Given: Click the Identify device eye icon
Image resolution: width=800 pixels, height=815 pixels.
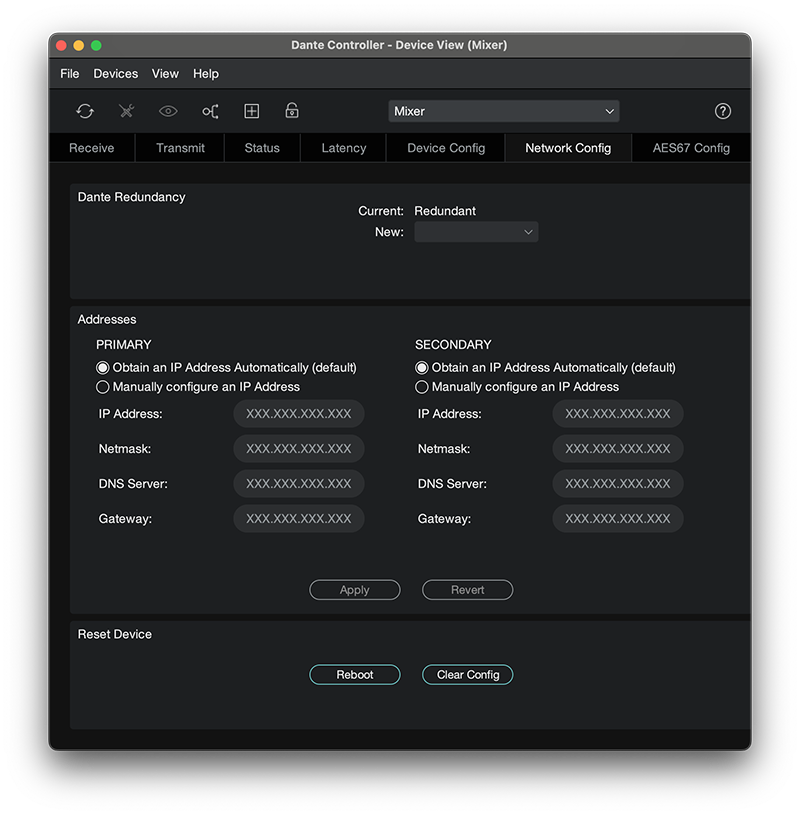Looking at the screenshot, I should coord(168,111).
